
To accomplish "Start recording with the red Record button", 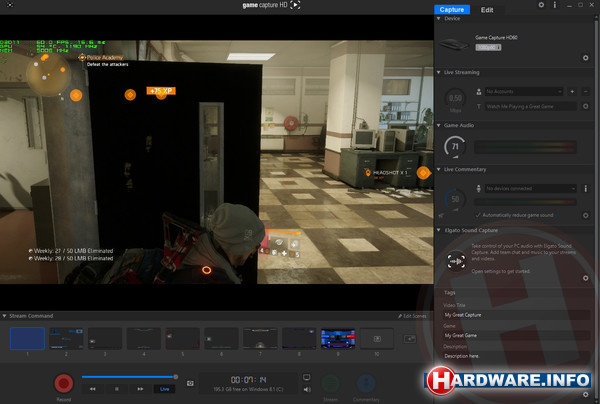I will click(64, 383).
